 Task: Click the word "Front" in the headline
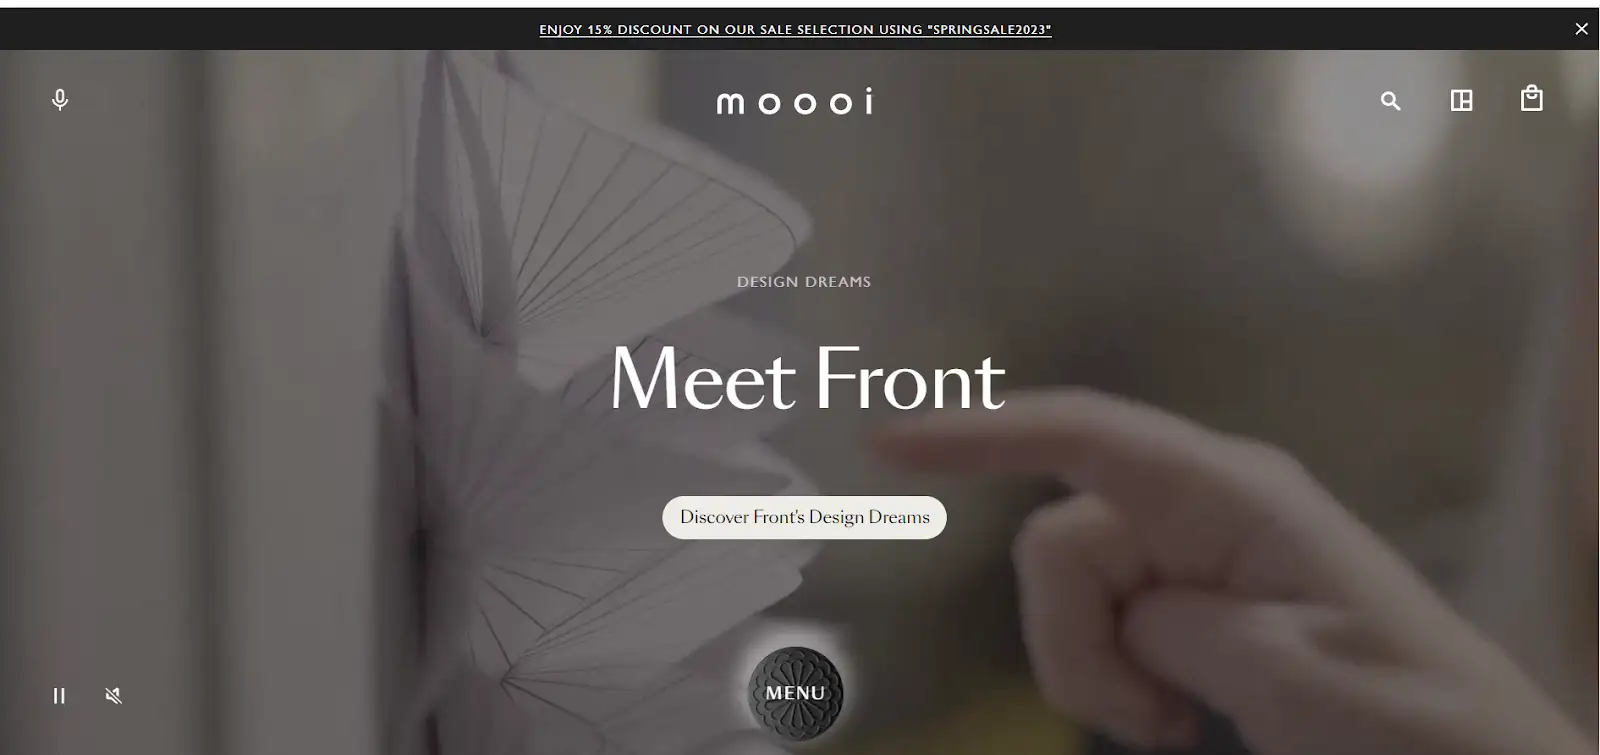[x=909, y=379]
